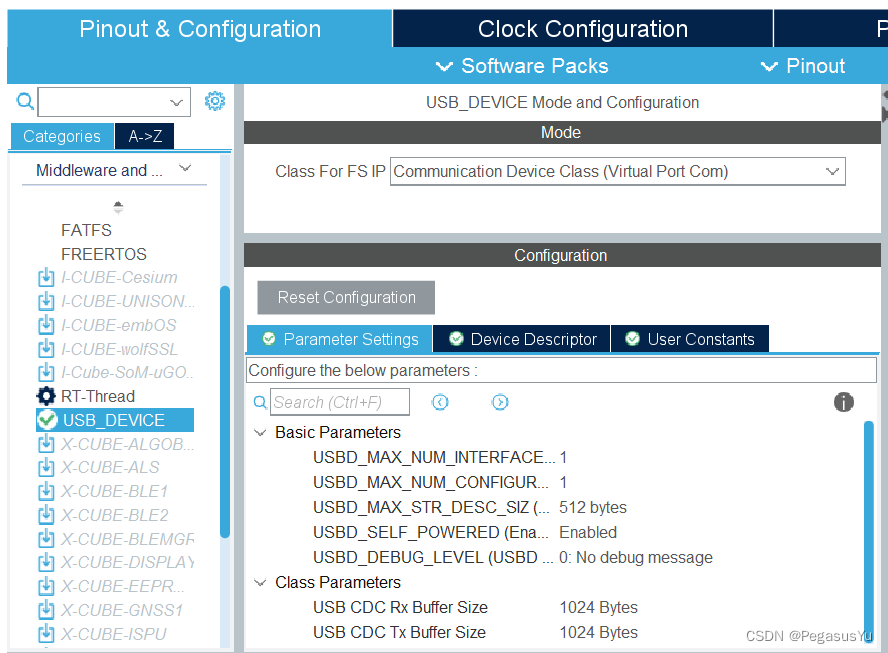Viewport: 888px width, 653px height.
Task: Click USBD_MAX_NUM_CONFIGUR value 1
Action: [563, 483]
